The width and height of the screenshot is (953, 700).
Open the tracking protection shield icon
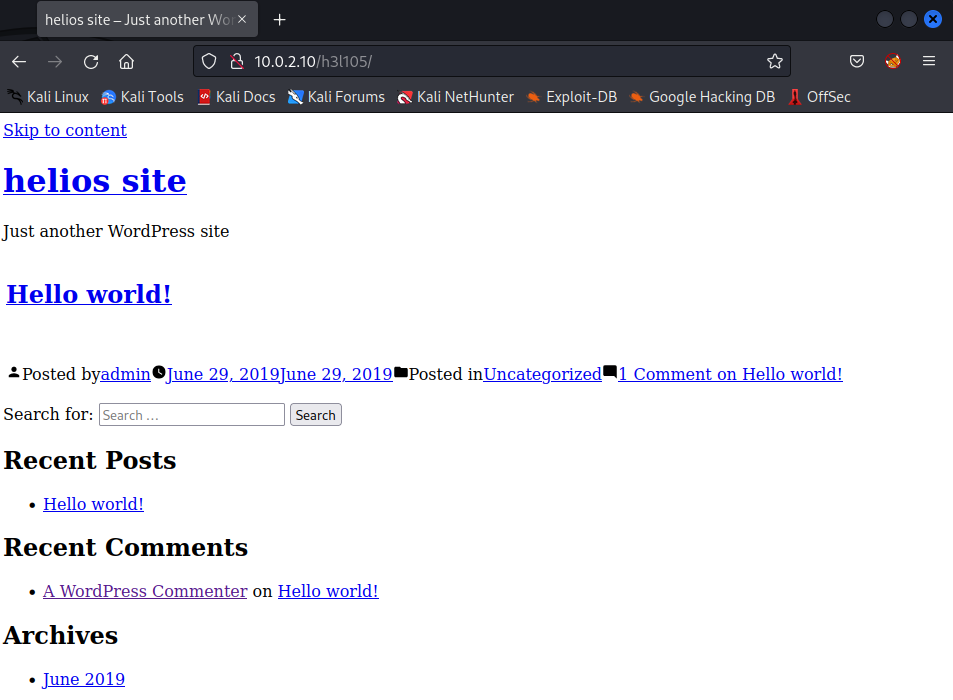coord(209,62)
